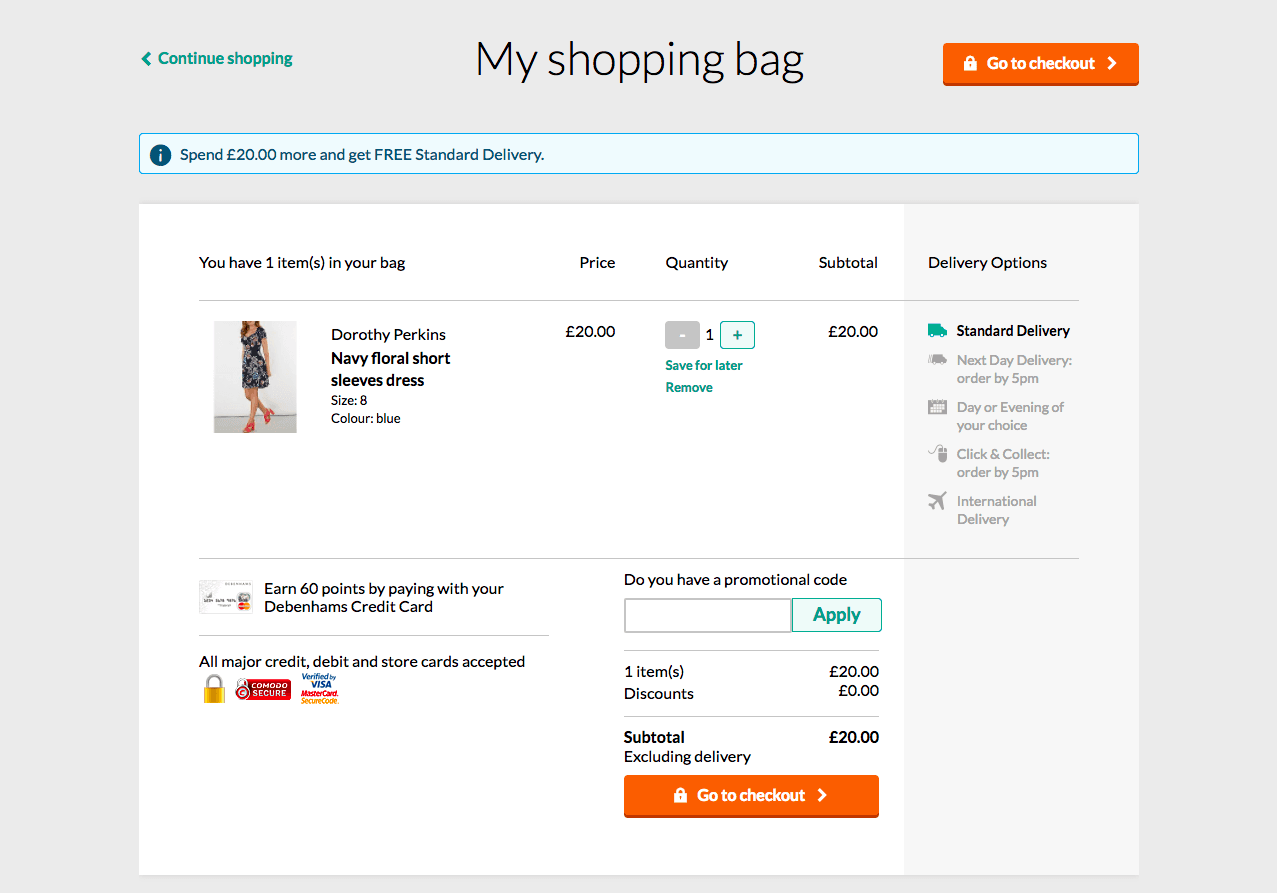1277x893 pixels.
Task: Select the International Delivery airplane icon
Action: 937,501
